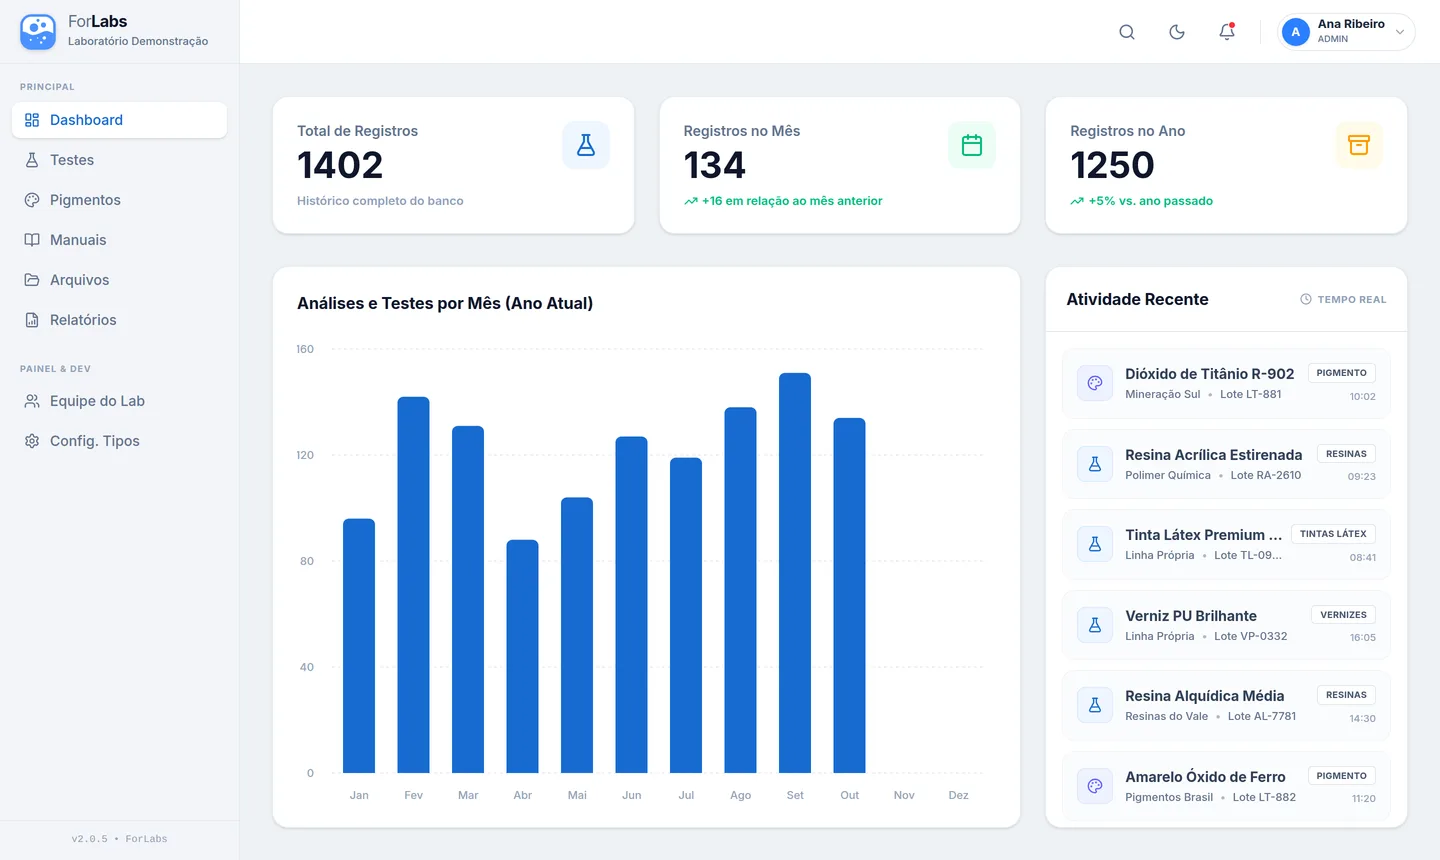Open the search magnifier icon
Image resolution: width=1440 pixels, height=860 pixels.
[1127, 32]
